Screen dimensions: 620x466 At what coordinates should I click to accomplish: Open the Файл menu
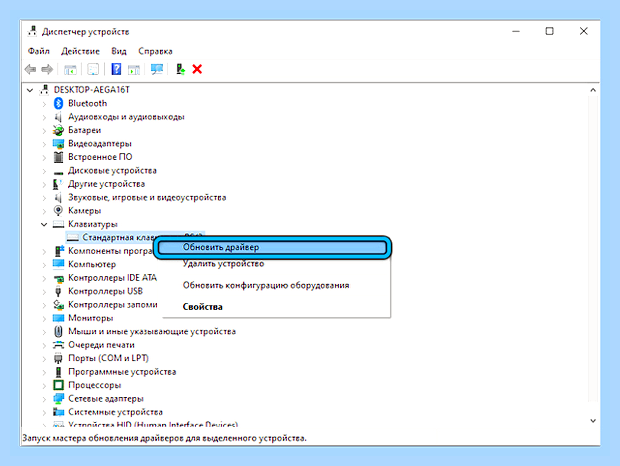[39, 51]
